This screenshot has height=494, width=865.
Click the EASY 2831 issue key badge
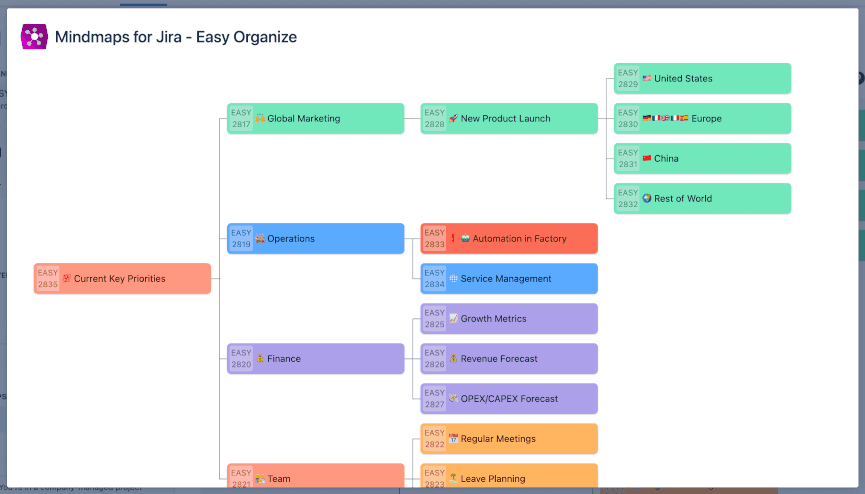tap(628, 158)
